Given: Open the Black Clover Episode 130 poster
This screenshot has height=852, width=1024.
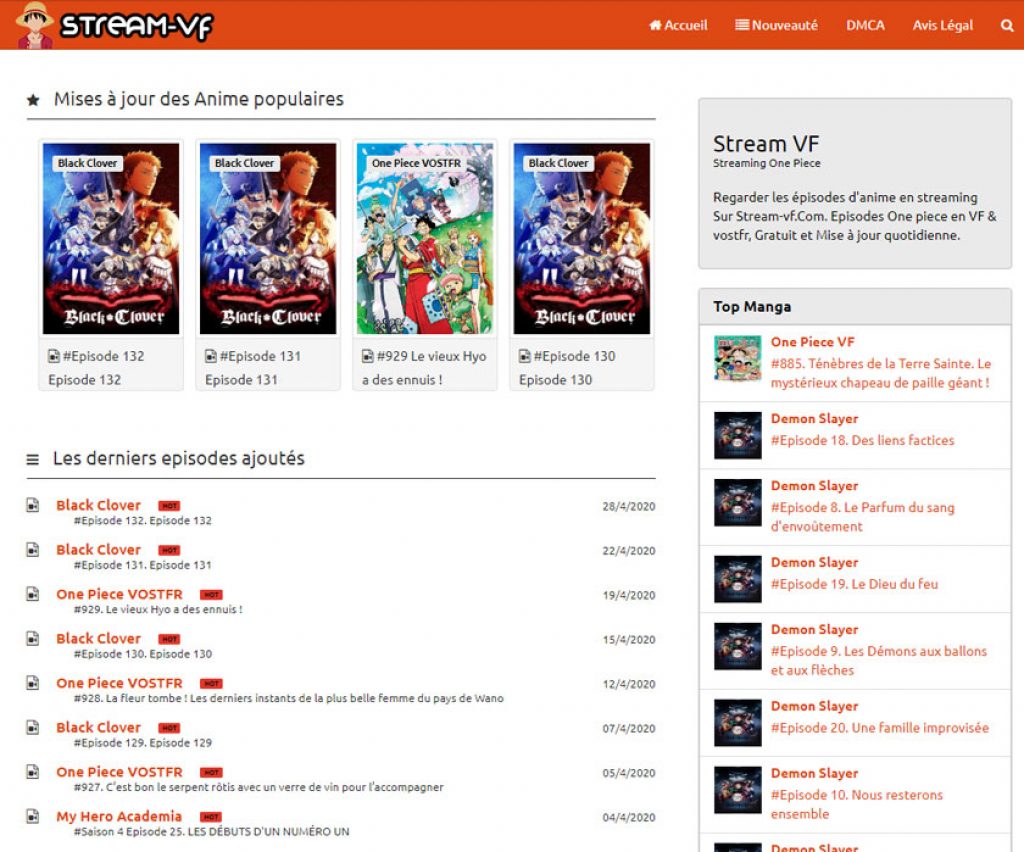Looking at the screenshot, I should pos(582,239).
